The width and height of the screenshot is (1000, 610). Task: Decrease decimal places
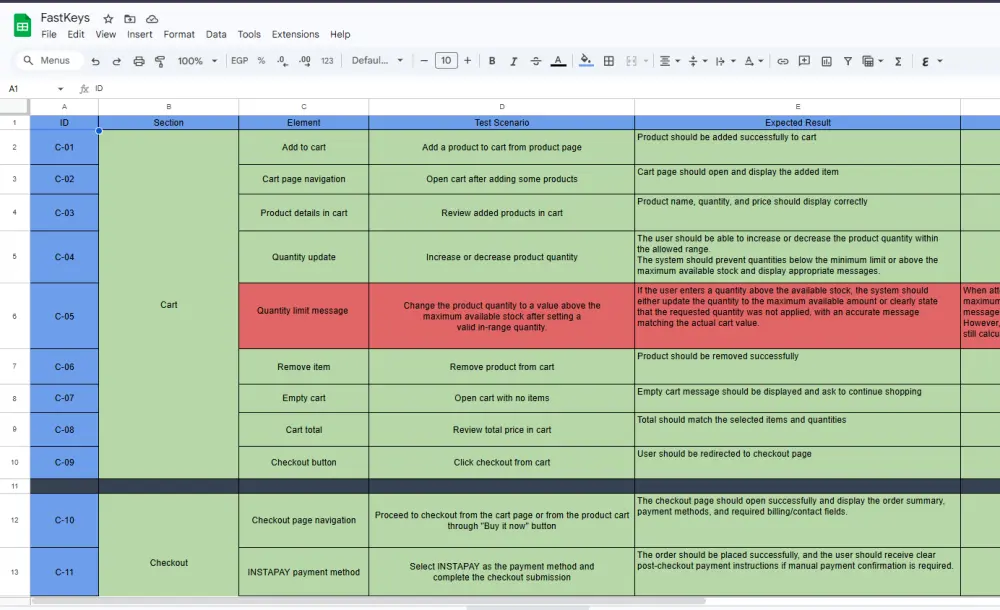[282, 61]
